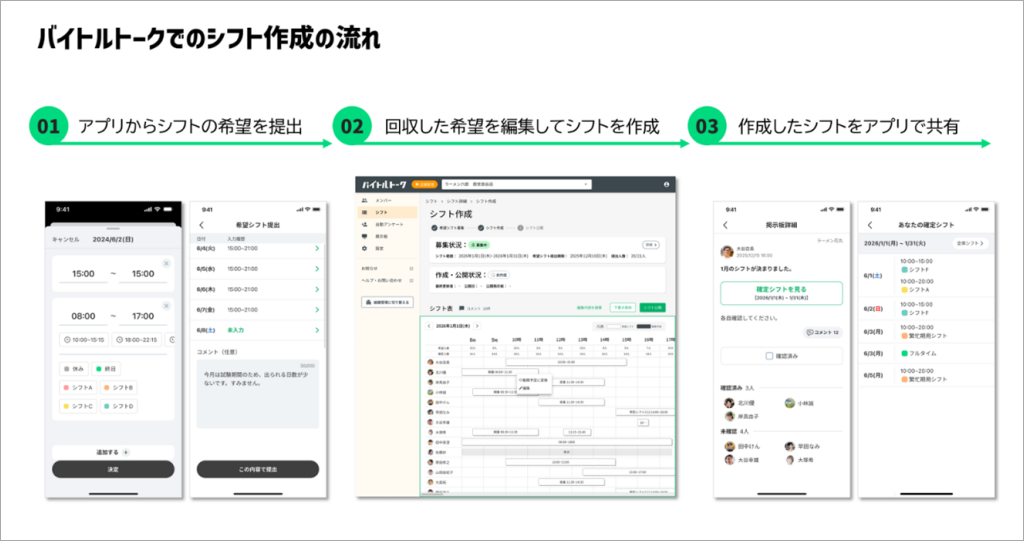Select the シフトC chip
This screenshot has width=1024, height=541.
78,406
